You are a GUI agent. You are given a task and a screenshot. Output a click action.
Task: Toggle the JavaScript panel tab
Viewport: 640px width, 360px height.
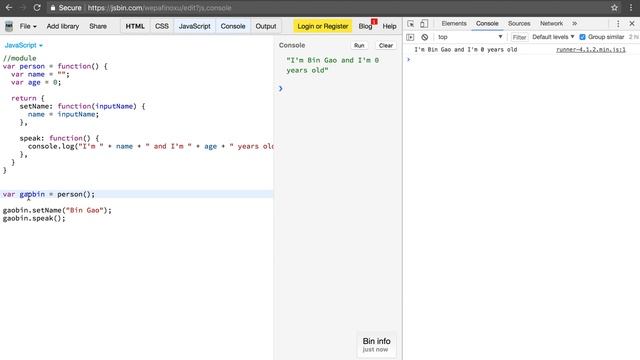coord(195,26)
